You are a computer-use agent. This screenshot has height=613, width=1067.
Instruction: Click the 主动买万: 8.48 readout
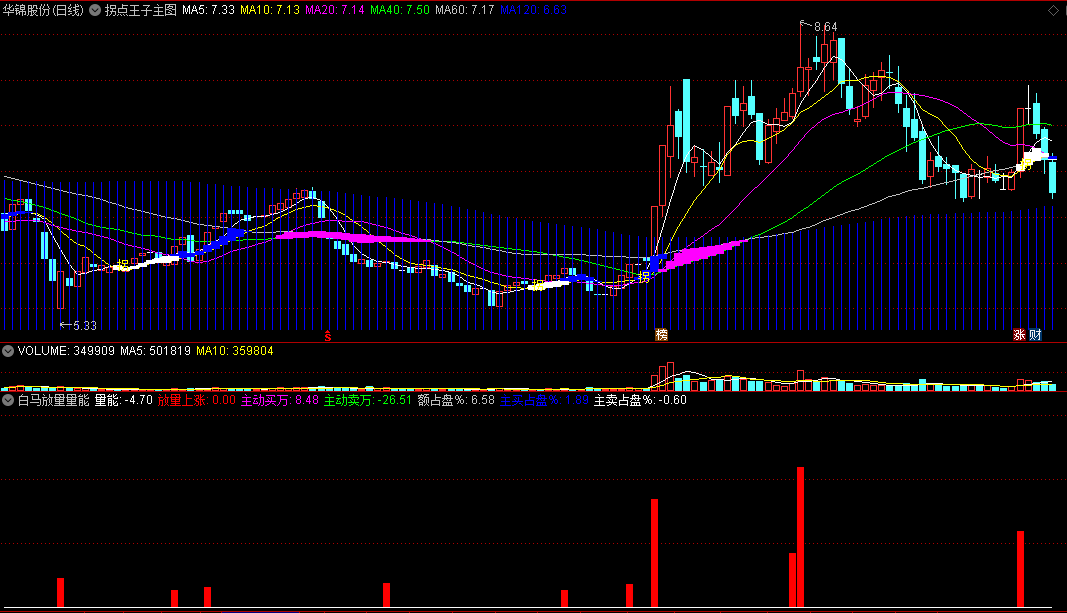pyautogui.click(x=280, y=400)
